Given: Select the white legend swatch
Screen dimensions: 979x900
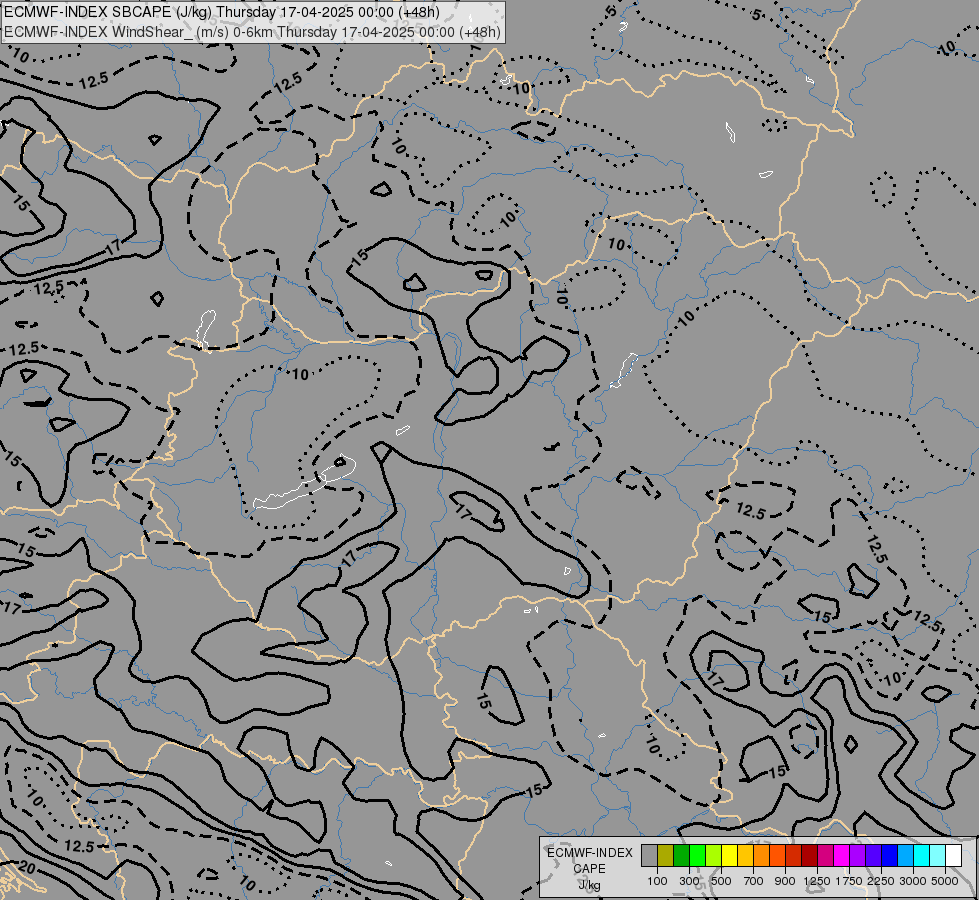Looking at the screenshot, I should click(x=953, y=855).
